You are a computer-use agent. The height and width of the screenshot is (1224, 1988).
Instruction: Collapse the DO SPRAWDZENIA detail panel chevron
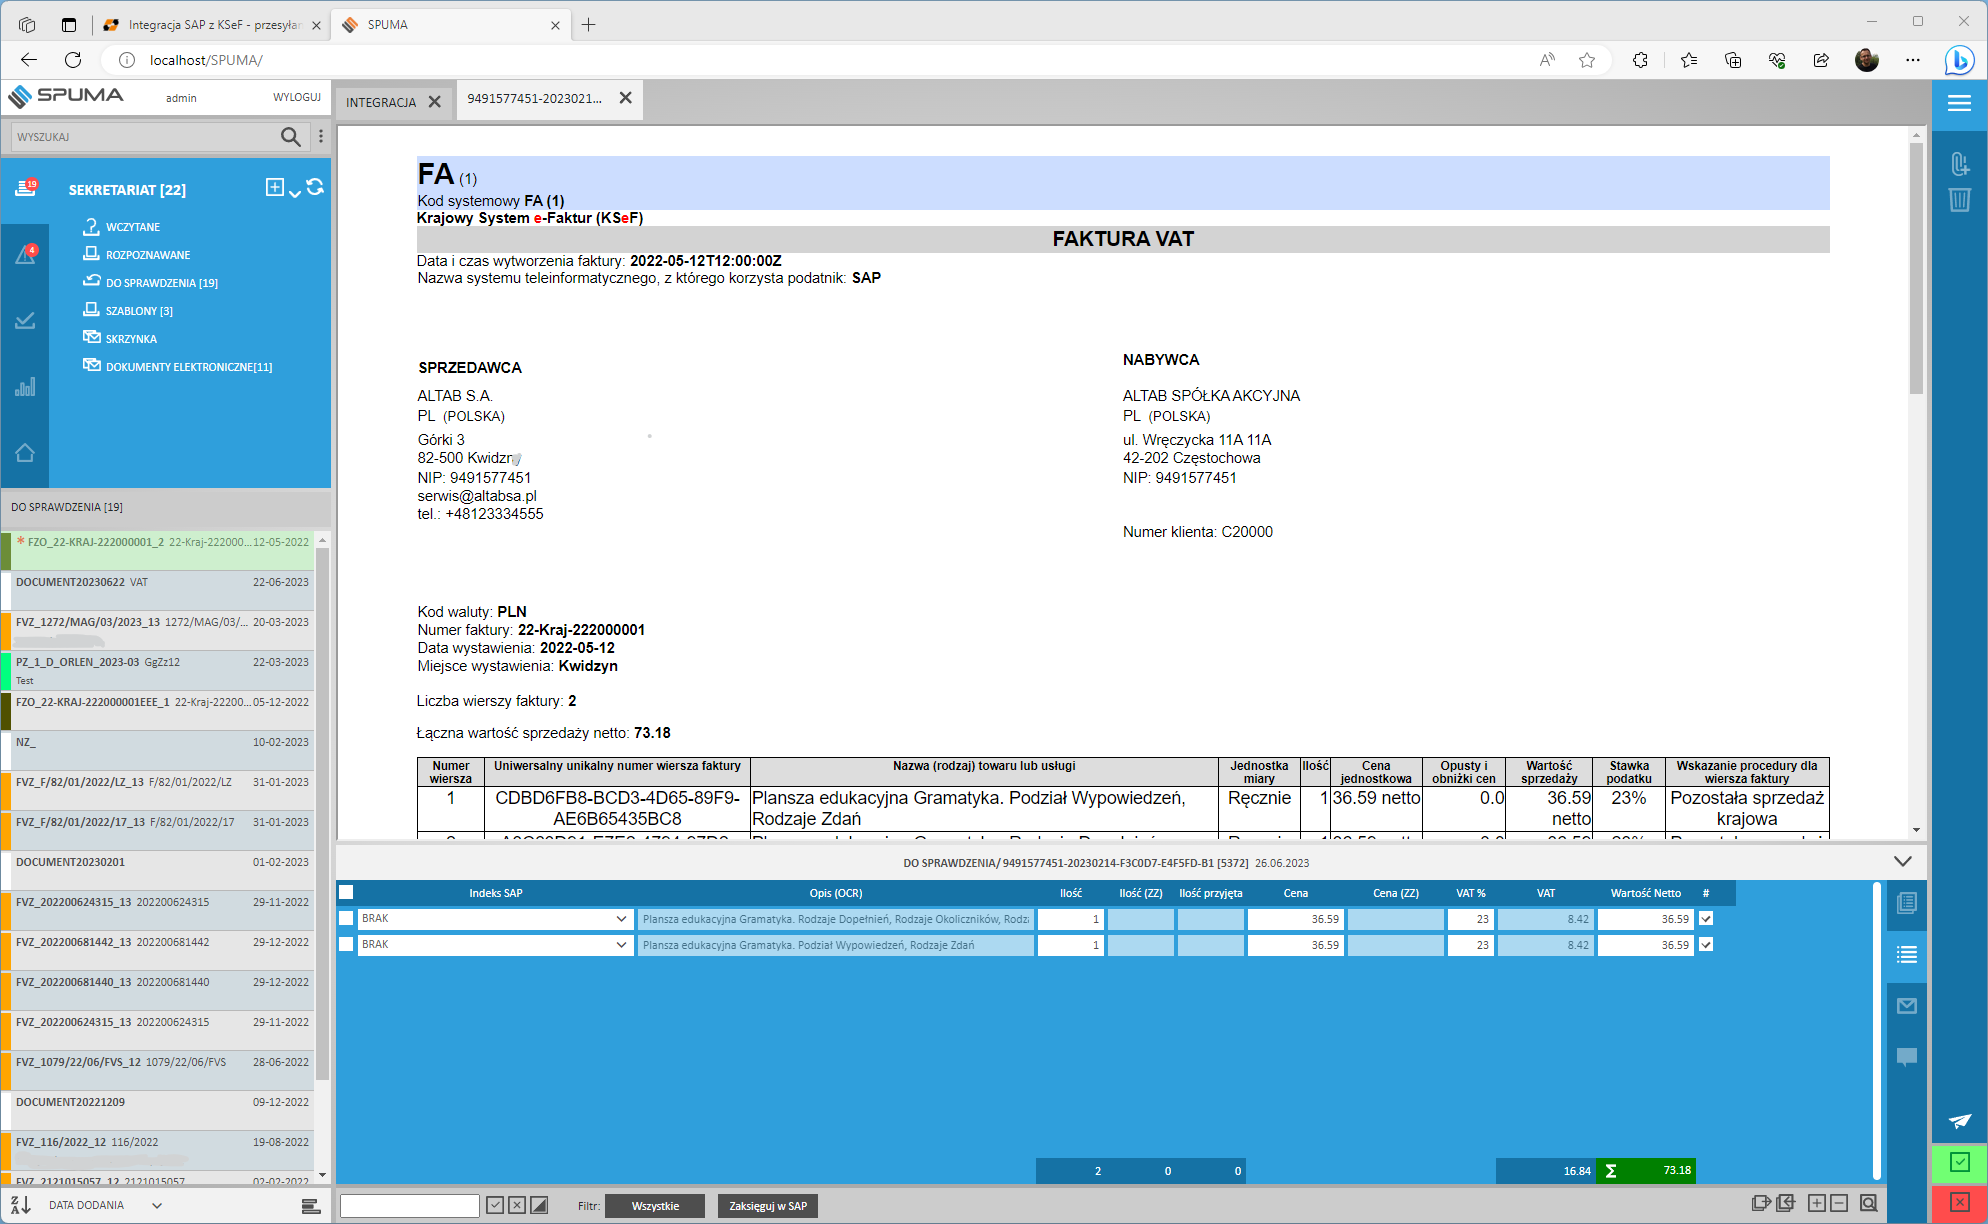tap(1902, 861)
